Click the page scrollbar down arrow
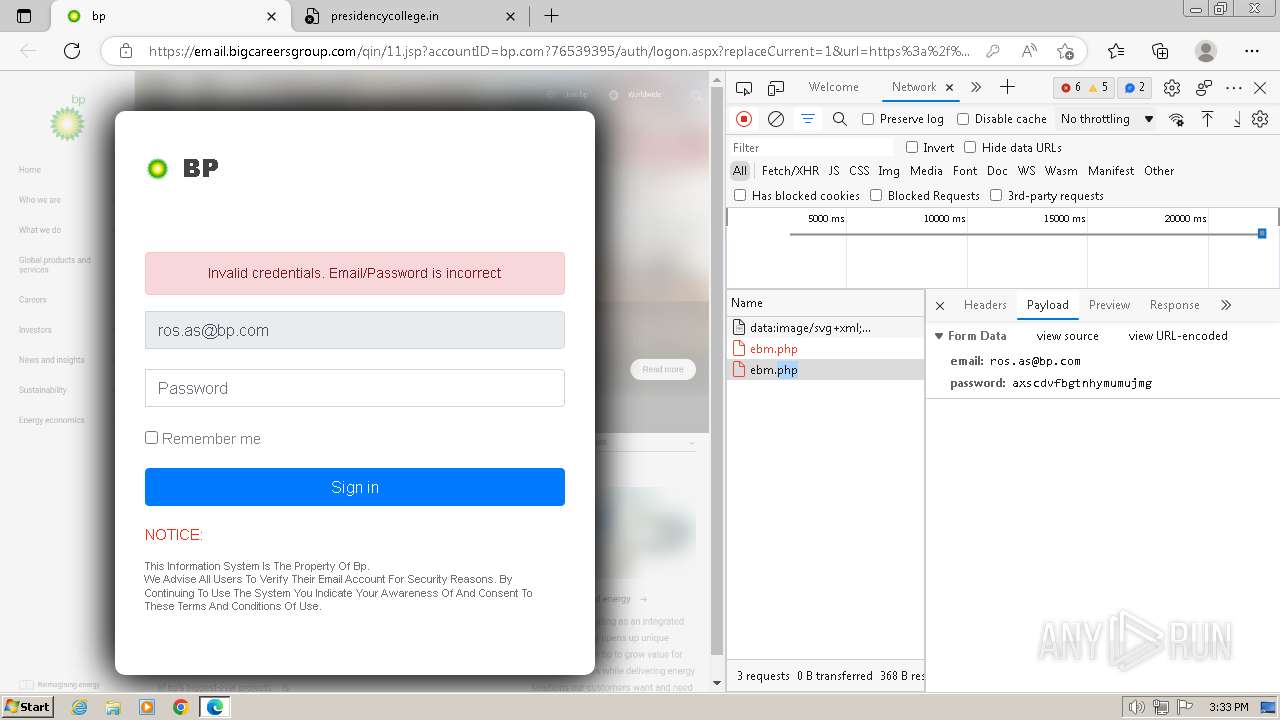Screen dimensions: 1280x720 click(x=716, y=683)
